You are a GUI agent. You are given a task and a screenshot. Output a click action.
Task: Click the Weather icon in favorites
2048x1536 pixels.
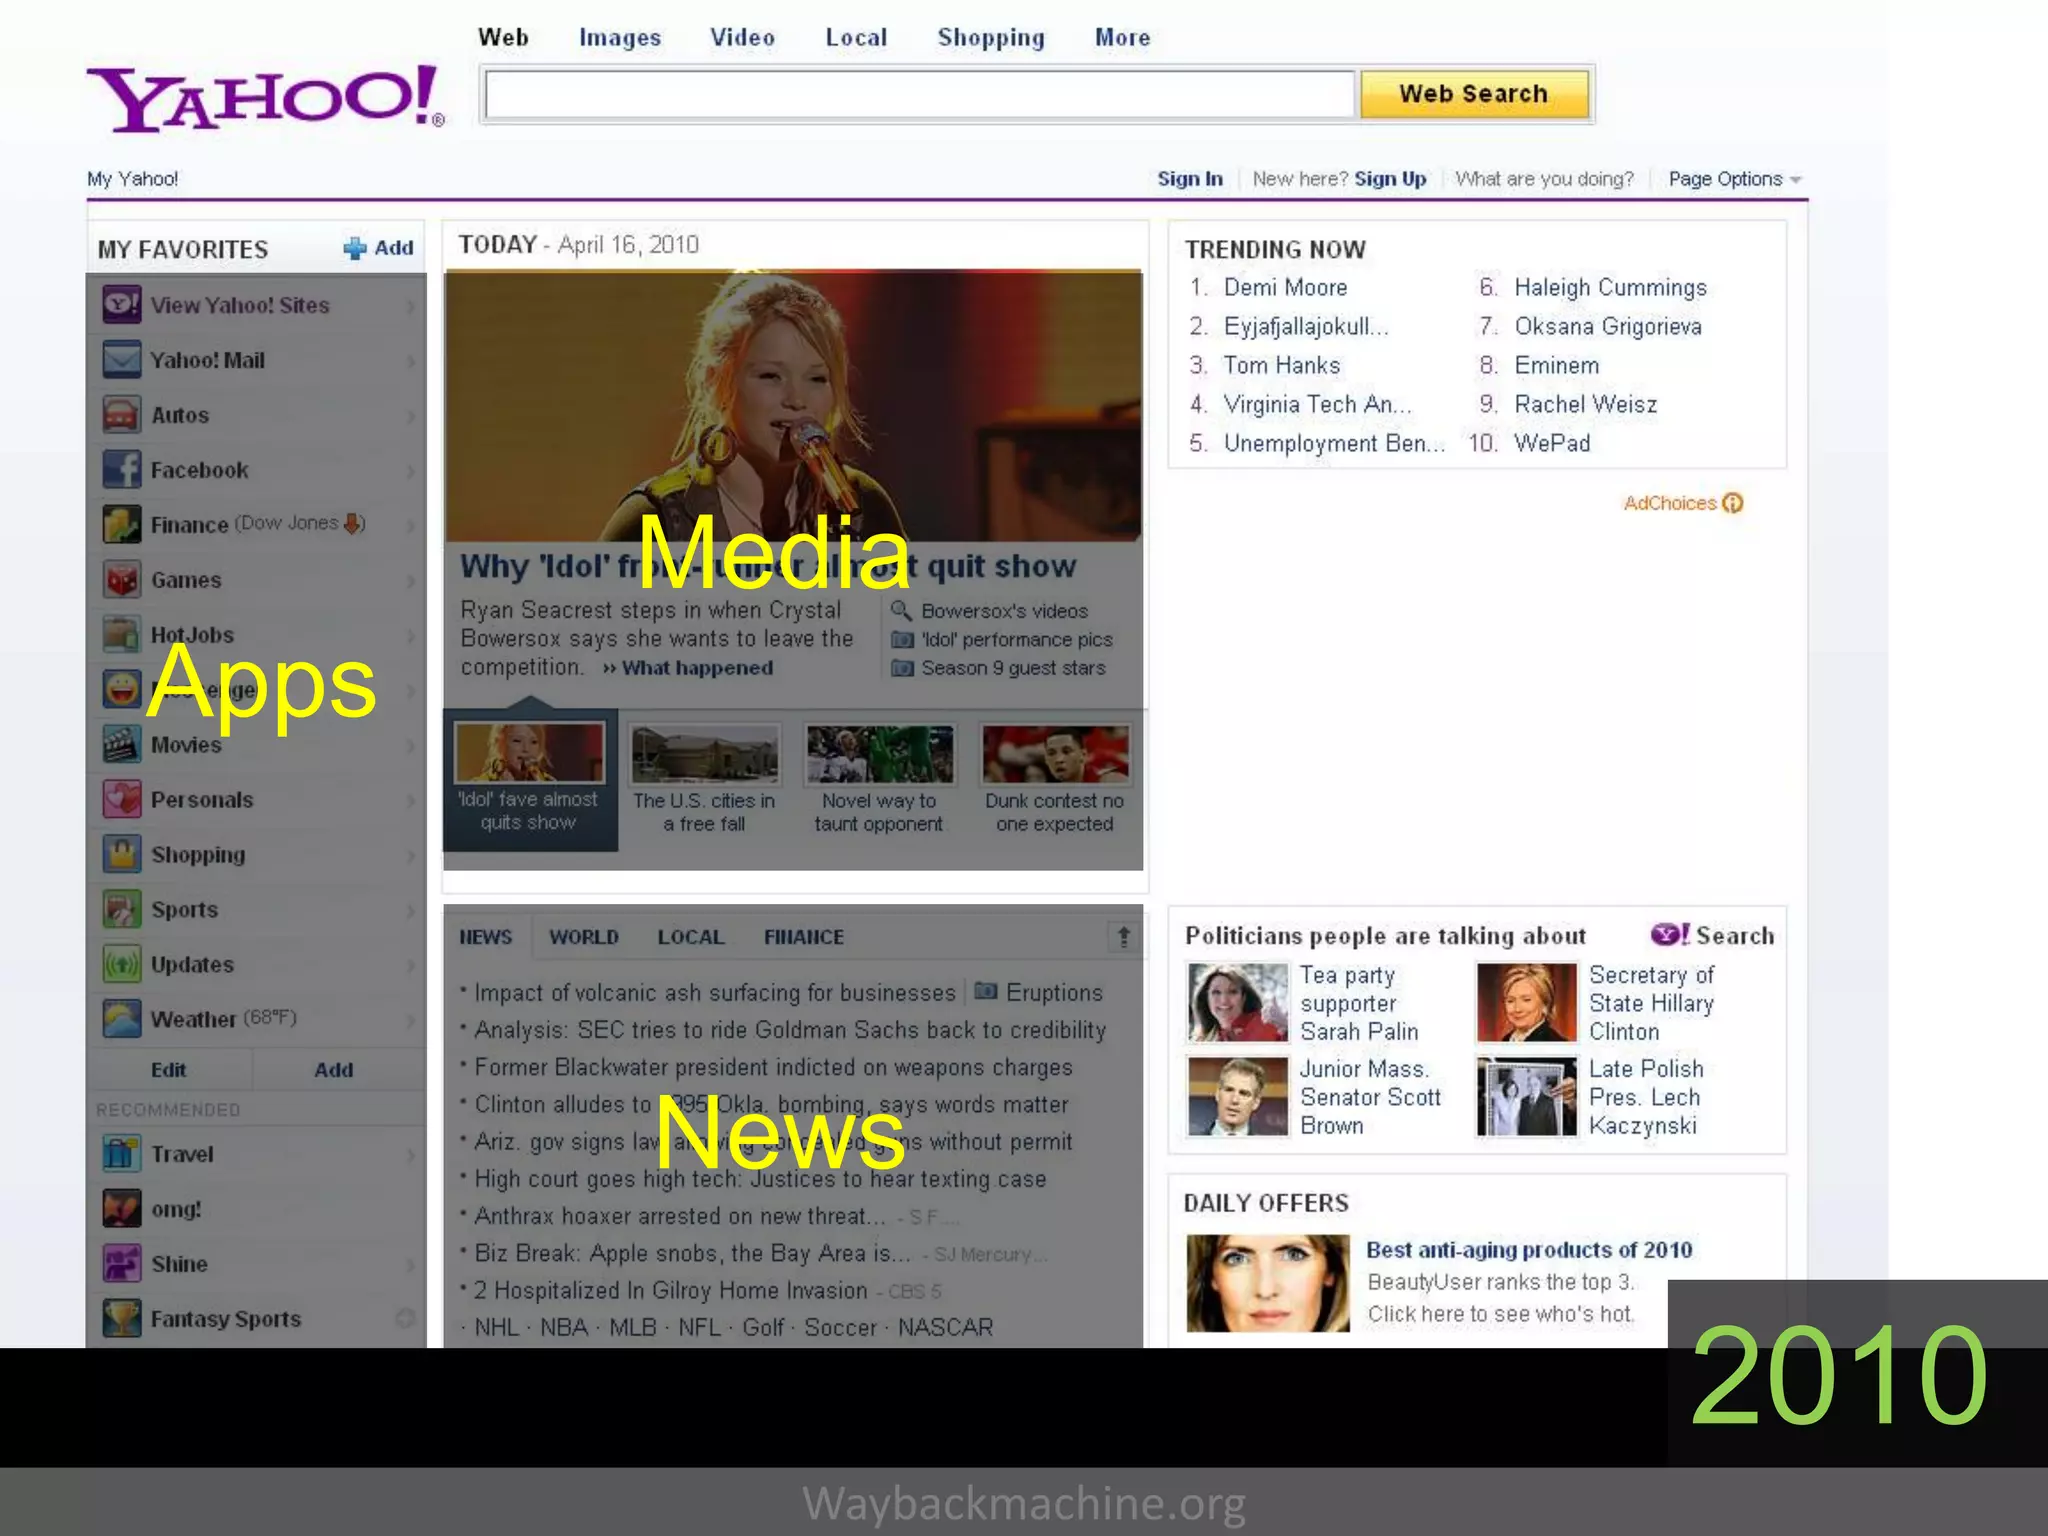(122, 1020)
